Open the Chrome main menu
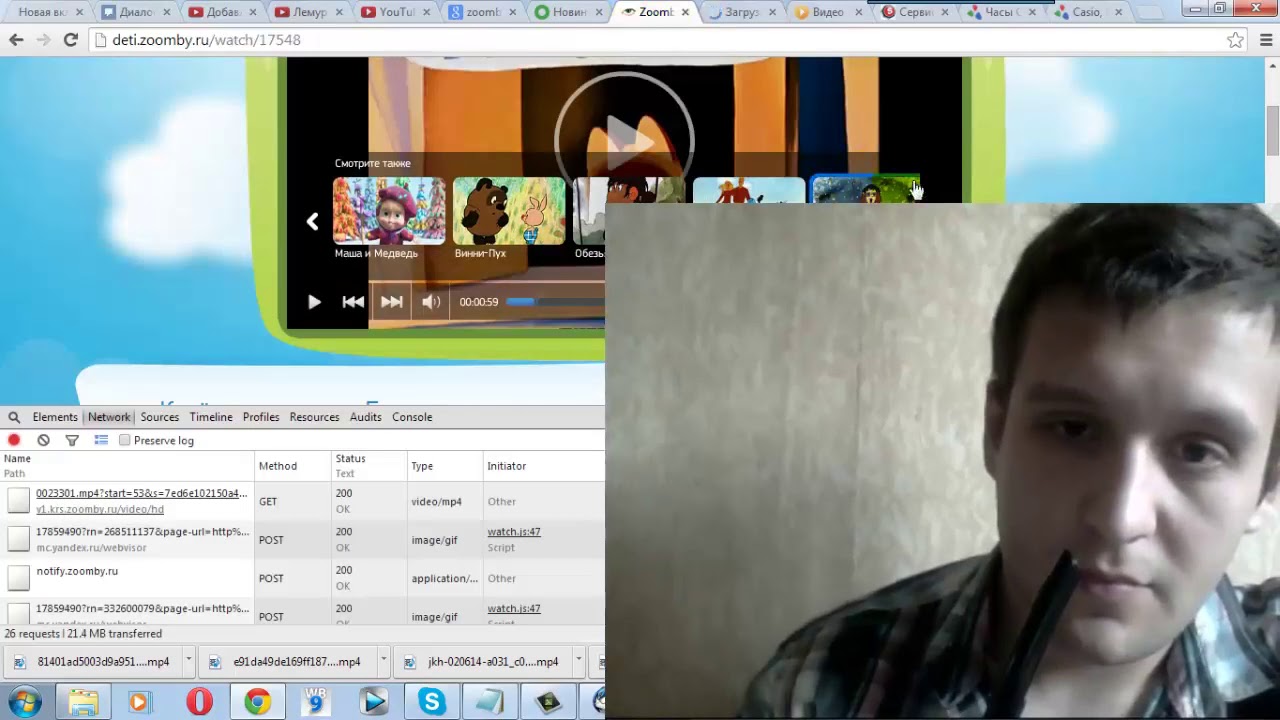The width and height of the screenshot is (1280, 720). pyautogui.click(x=1266, y=40)
